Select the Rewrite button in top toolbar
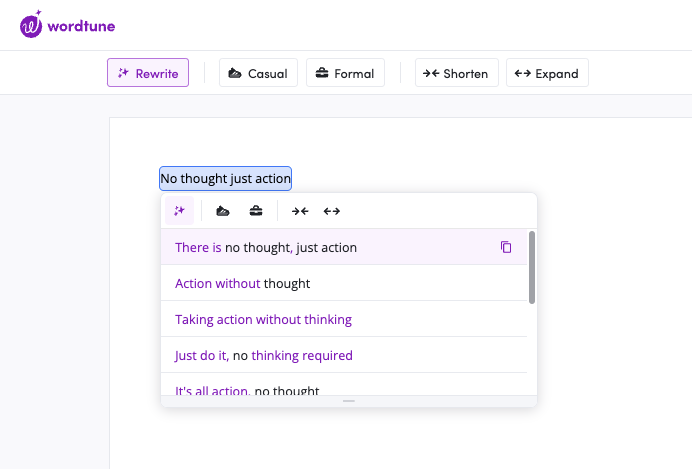Image resolution: width=692 pixels, height=469 pixels. coord(148,73)
